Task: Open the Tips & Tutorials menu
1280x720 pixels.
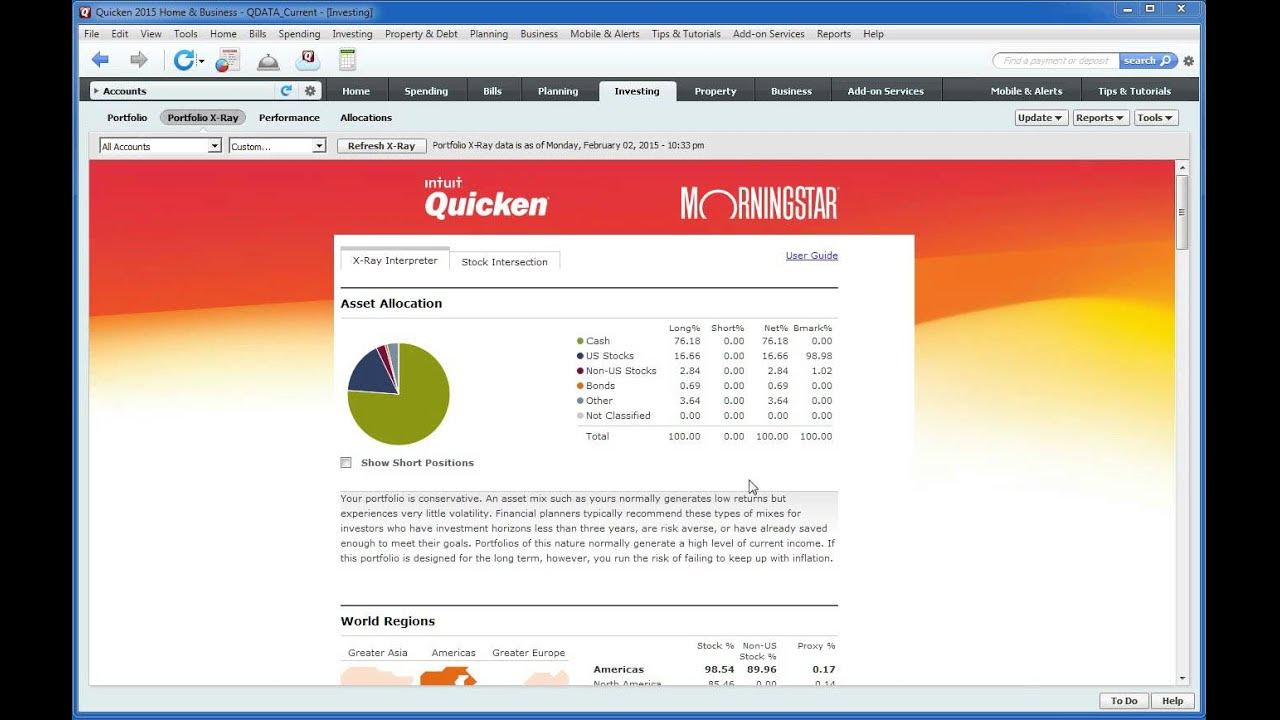Action: coord(686,34)
